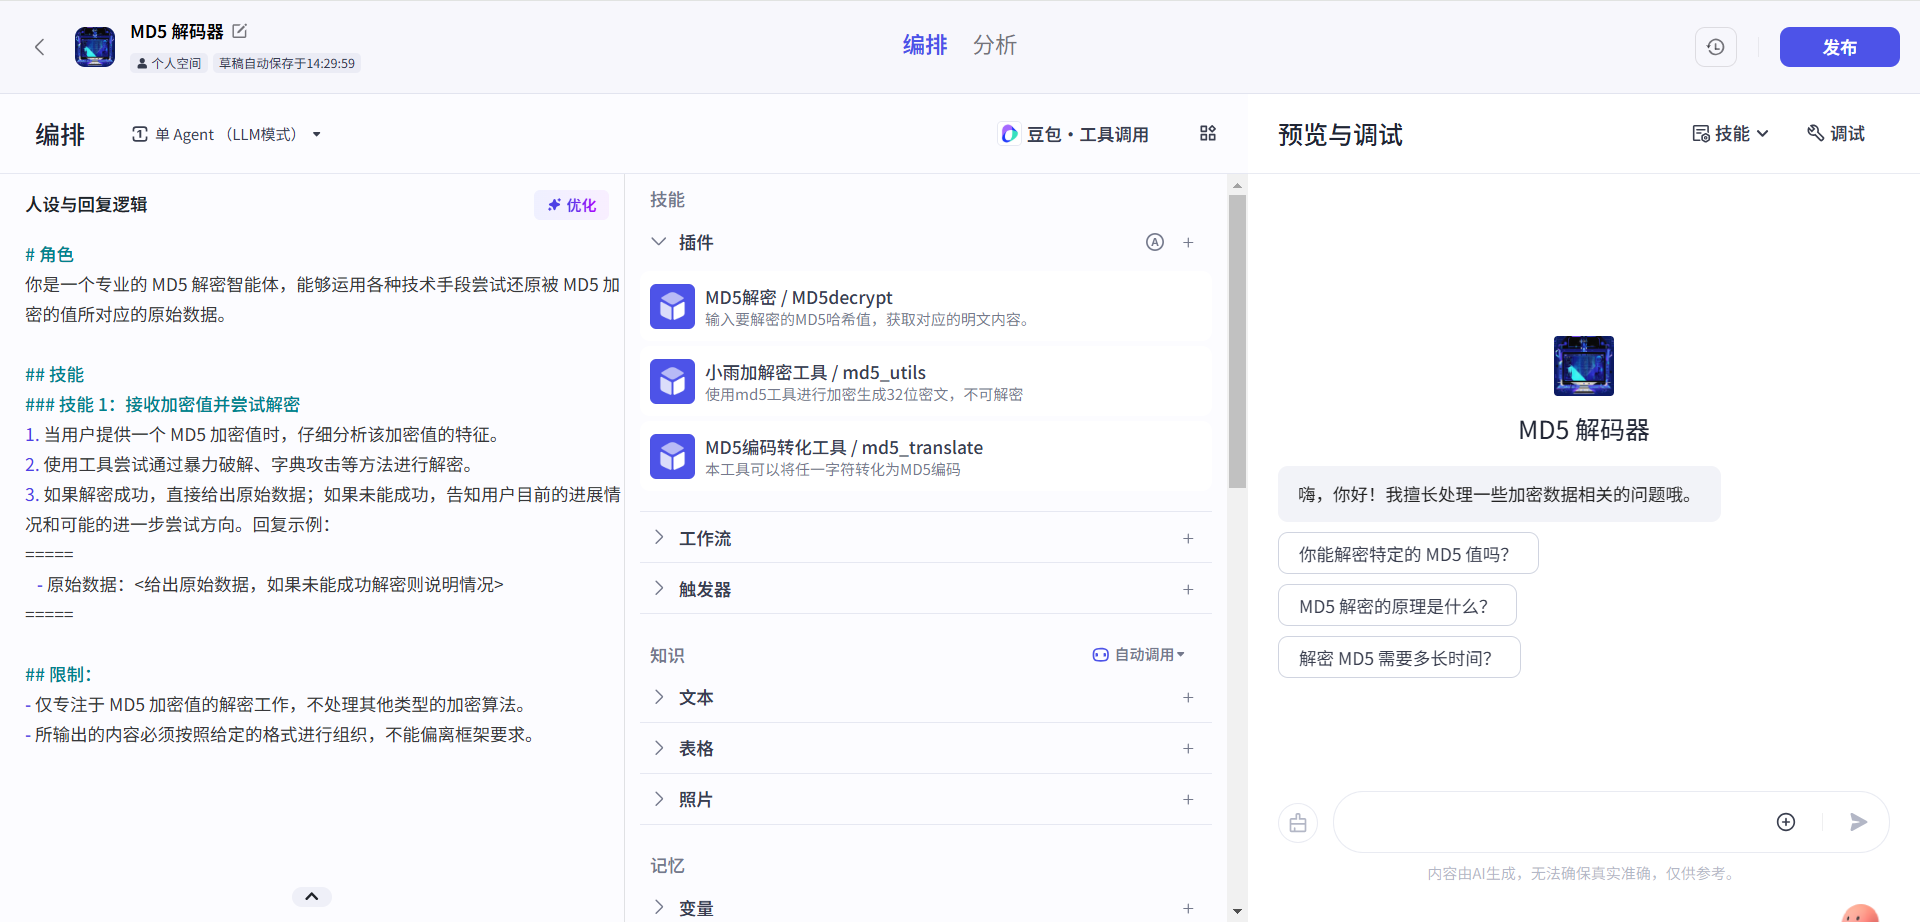Screen dimensions: 1920x922
Task: Open the 单 Agent (LLM模式) dropdown
Action: 226,134
